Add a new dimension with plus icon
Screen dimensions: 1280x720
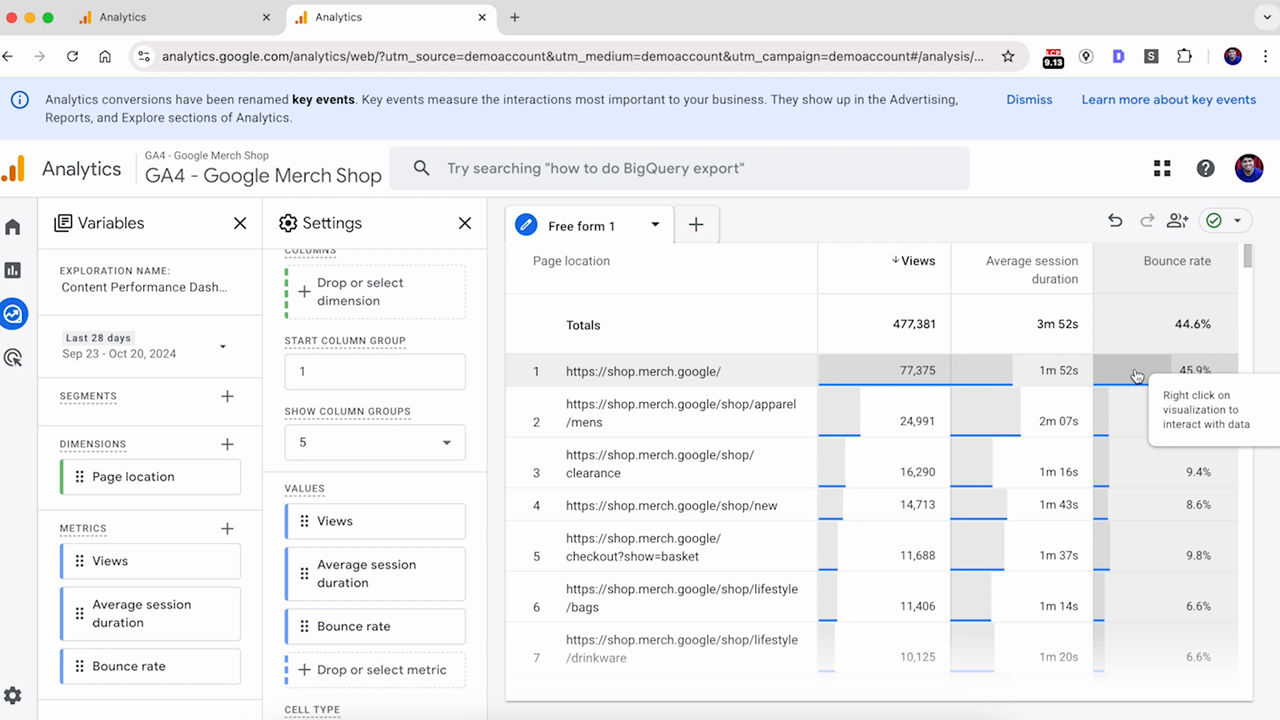(x=227, y=444)
